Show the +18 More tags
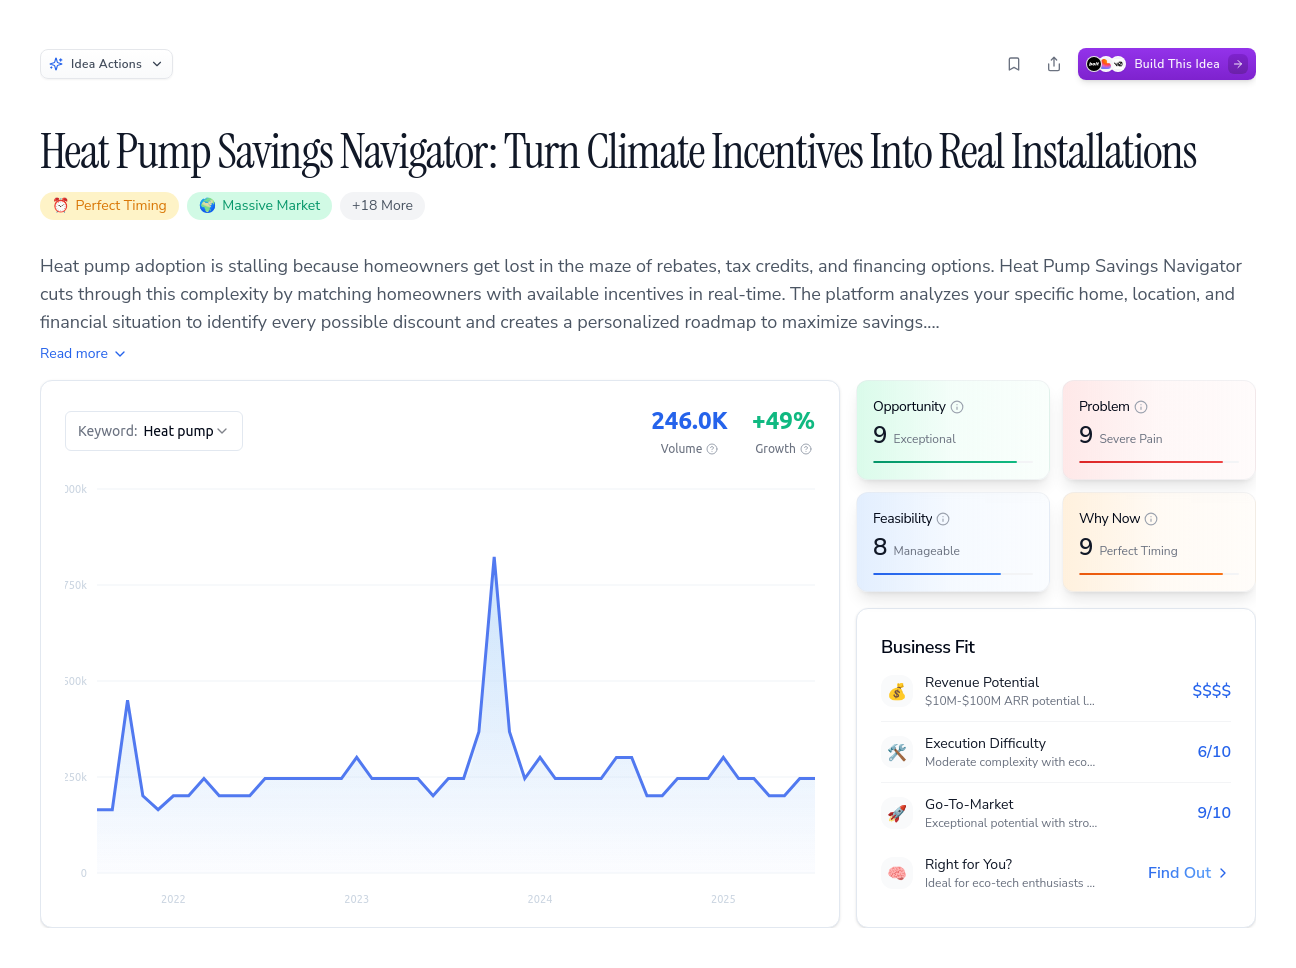 (382, 206)
